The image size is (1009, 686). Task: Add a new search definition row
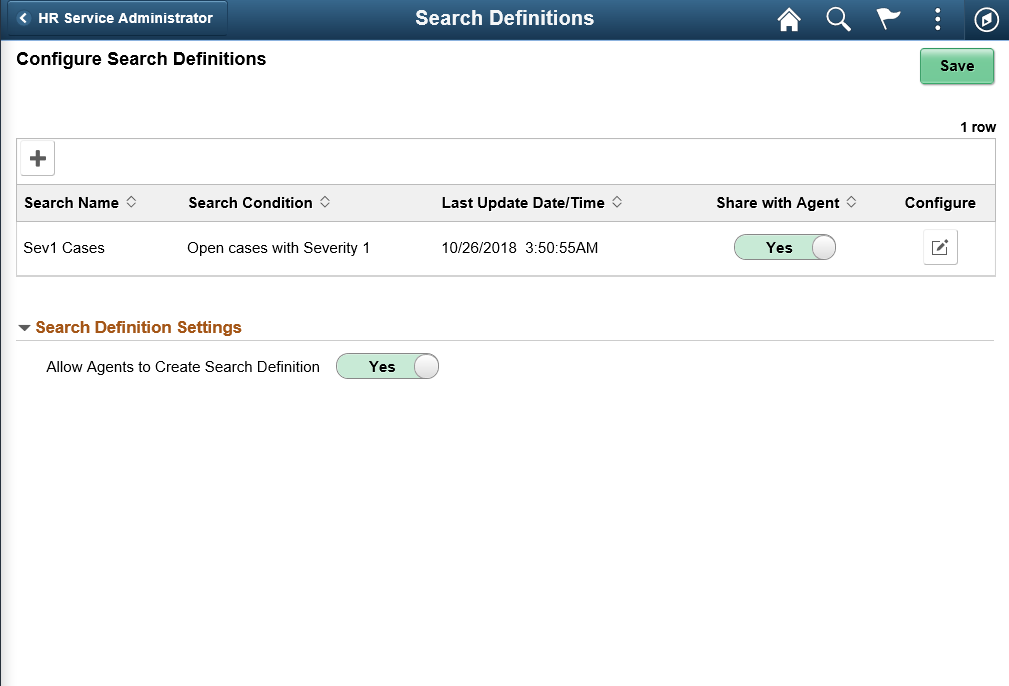(38, 158)
